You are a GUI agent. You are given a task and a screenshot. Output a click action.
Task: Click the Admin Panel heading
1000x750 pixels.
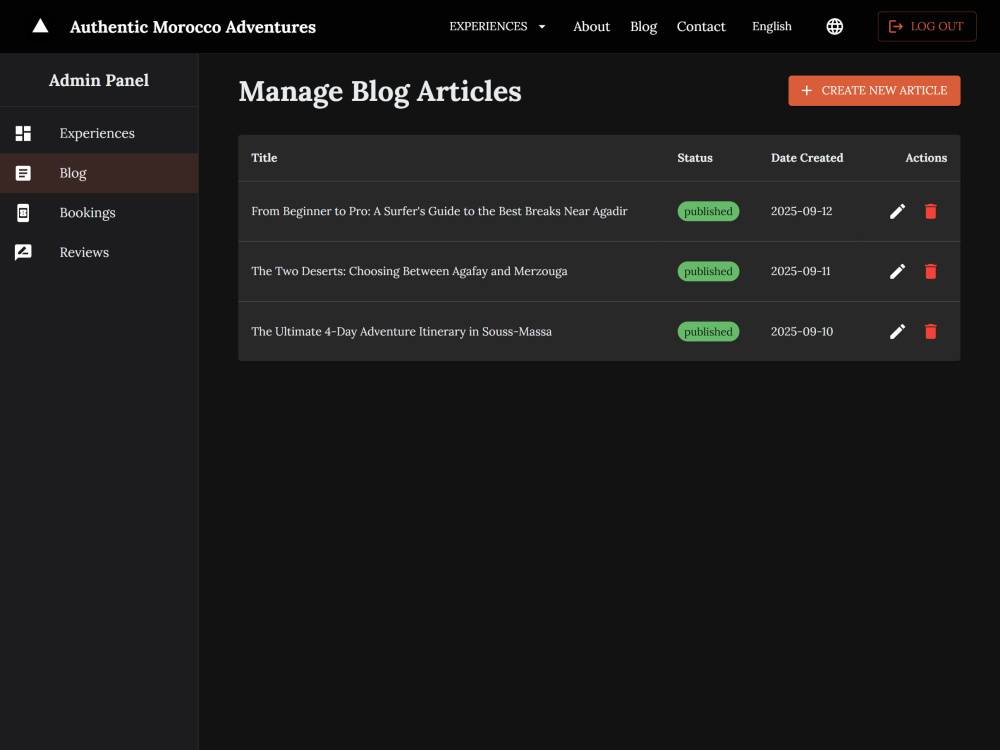[99, 80]
